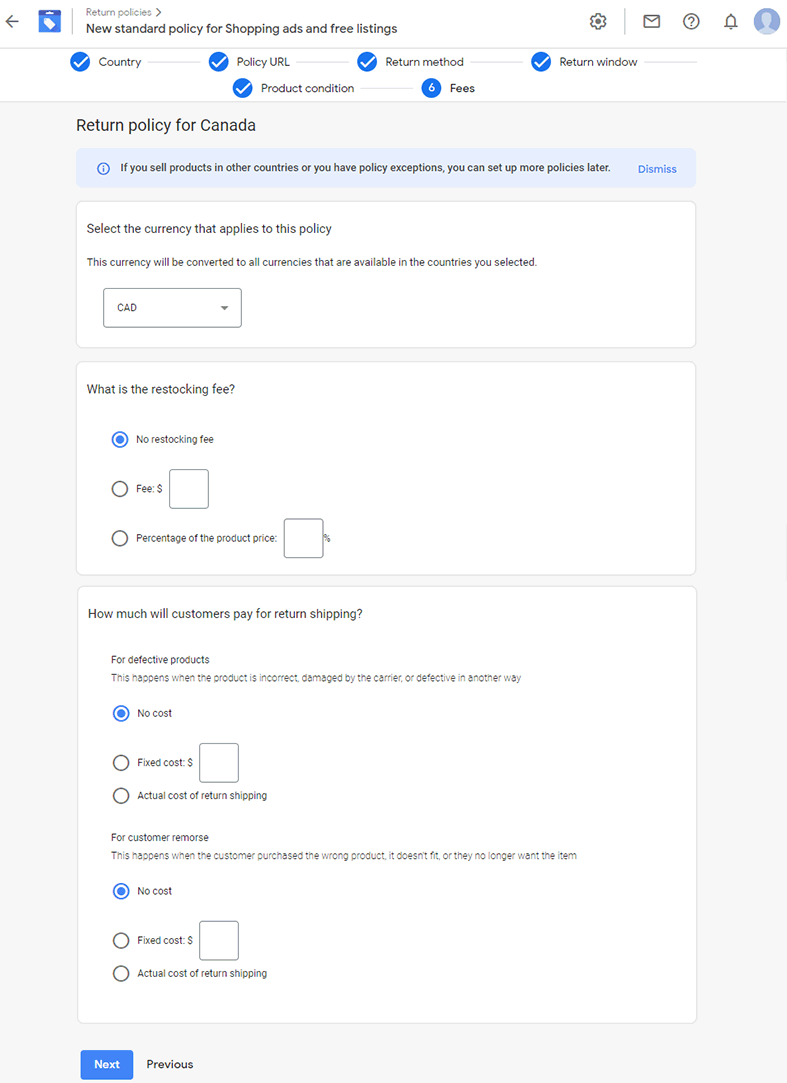Choose Percentage of the product price option

pyautogui.click(x=120, y=538)
